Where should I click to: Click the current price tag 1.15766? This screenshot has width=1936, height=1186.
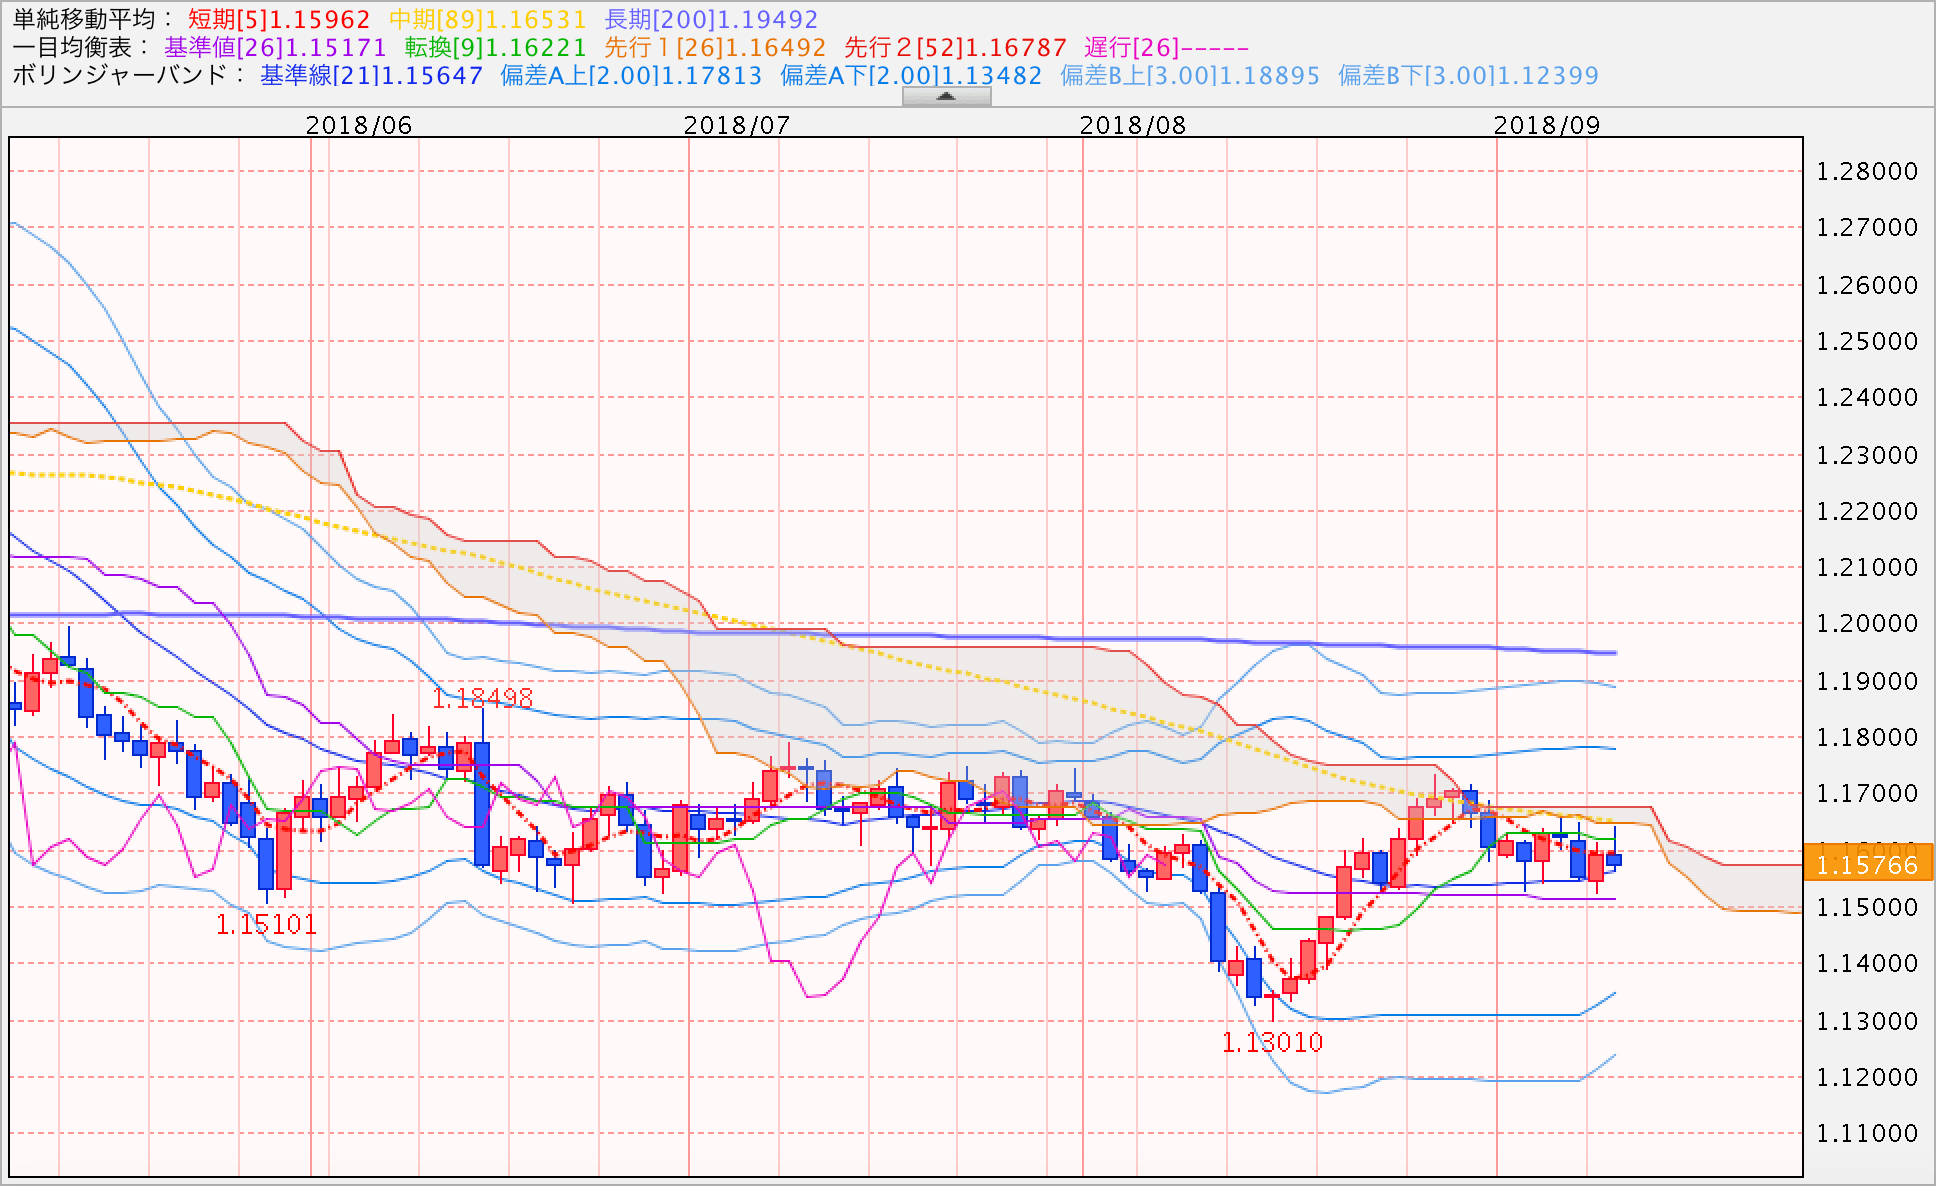(1867, 864)
